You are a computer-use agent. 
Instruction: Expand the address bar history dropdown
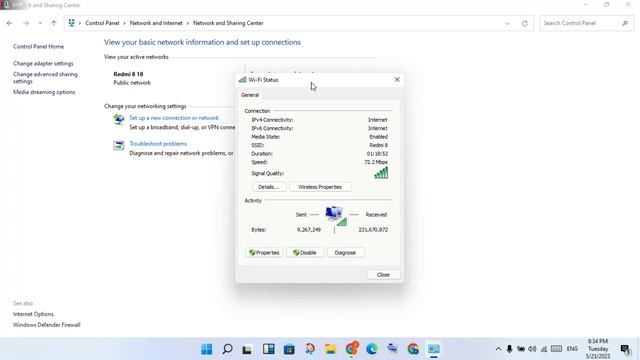[x=507, y=23]
